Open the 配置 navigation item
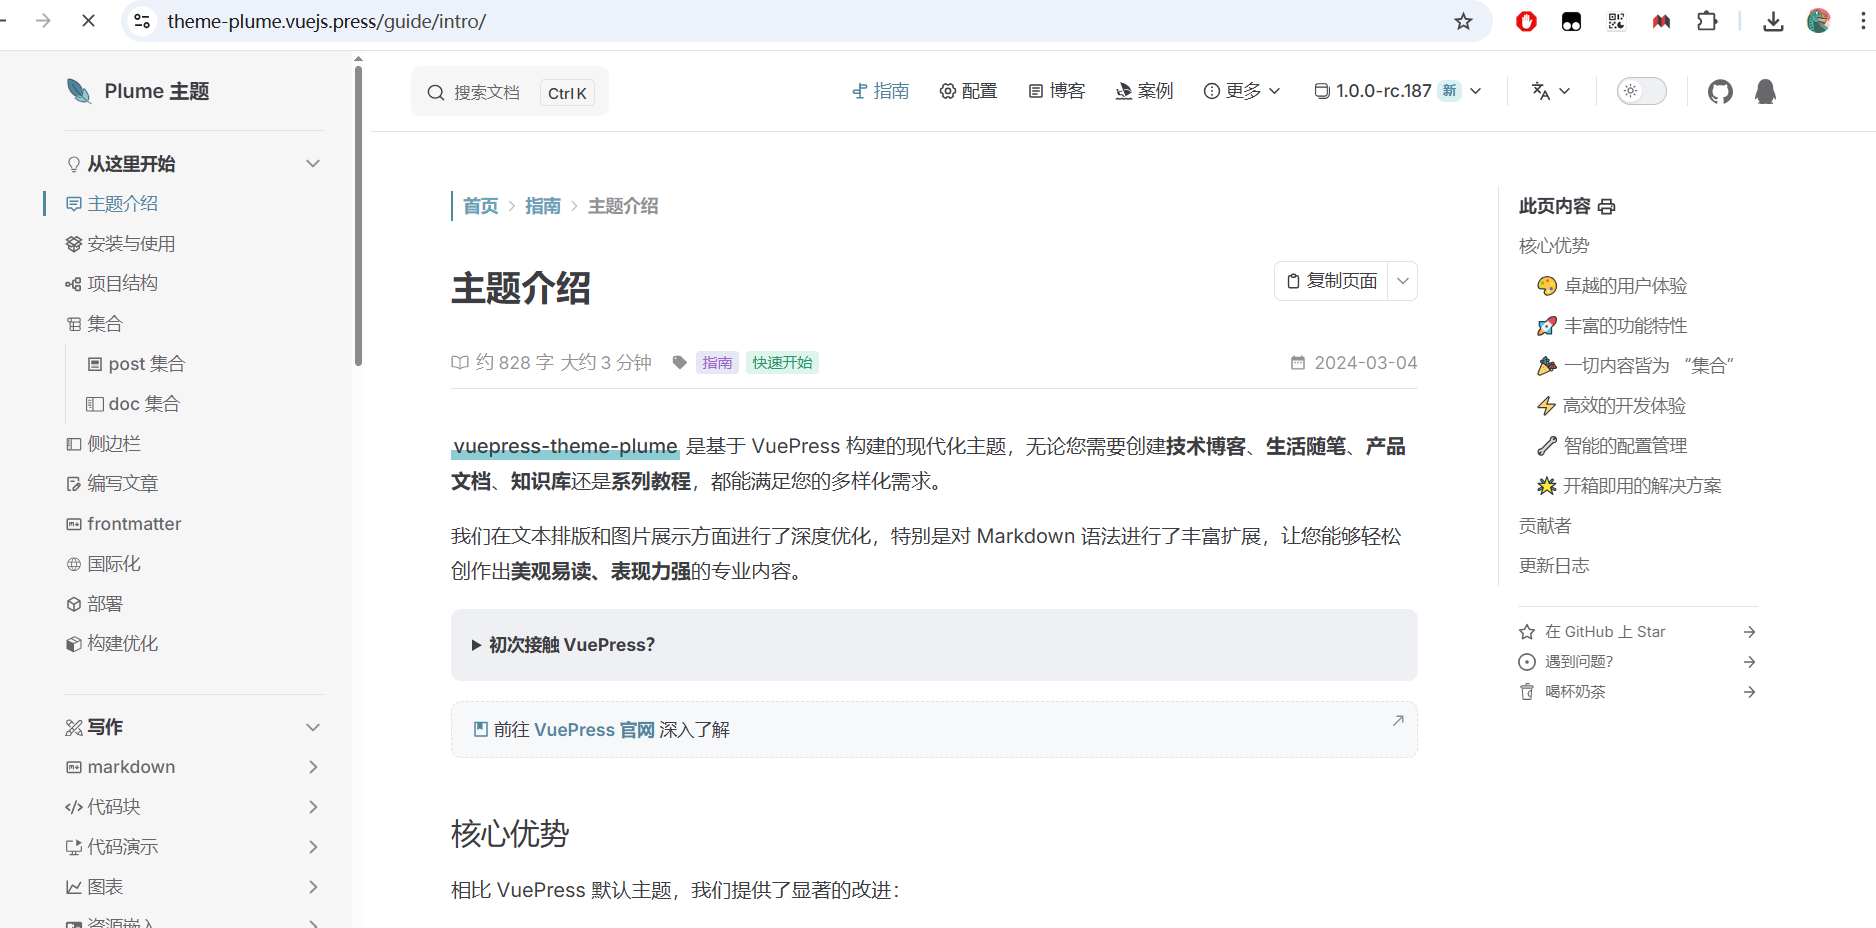 click(968, 91)
